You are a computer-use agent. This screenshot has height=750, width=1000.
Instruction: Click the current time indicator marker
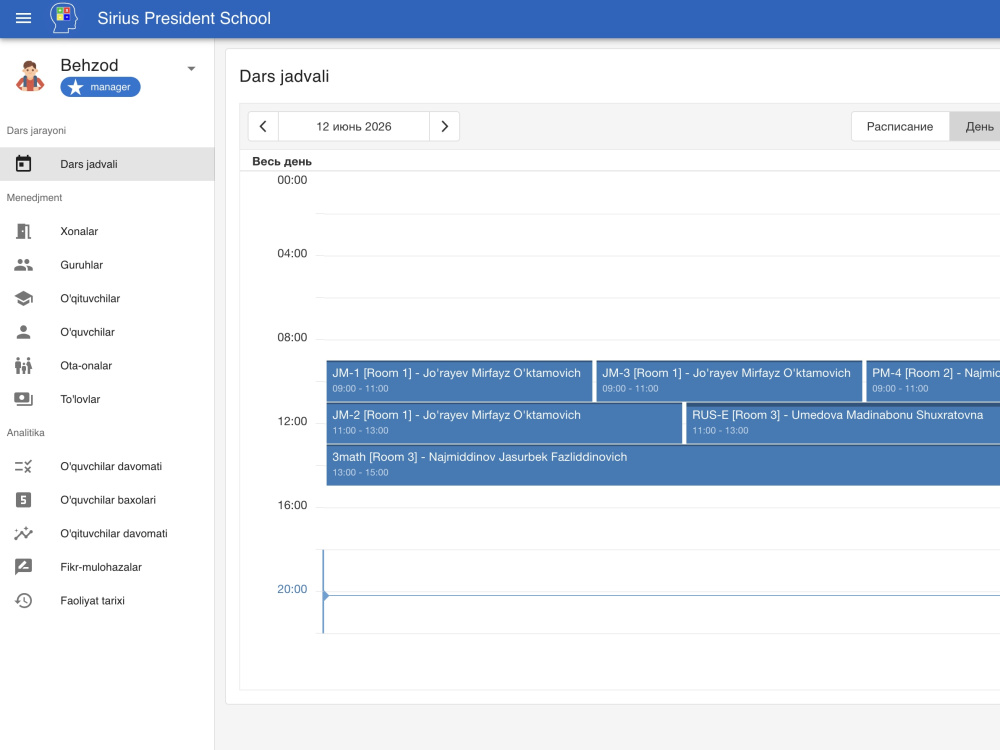325,596
